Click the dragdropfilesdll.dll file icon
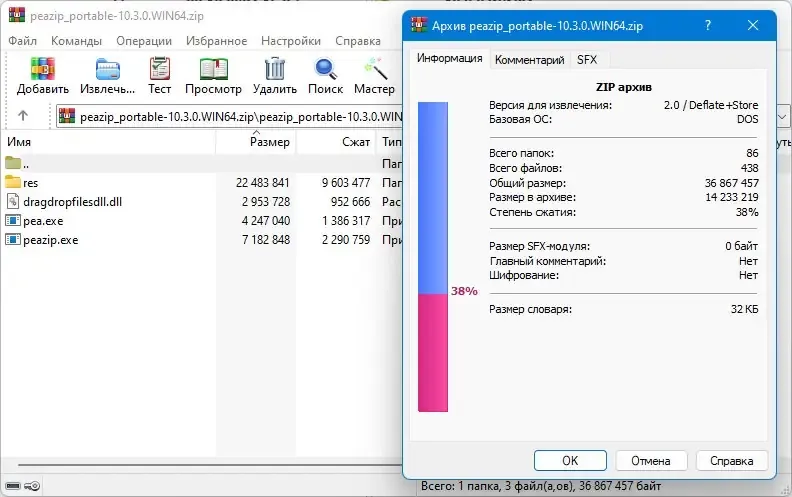Viewport: 792px width, 497px height. 13,201
